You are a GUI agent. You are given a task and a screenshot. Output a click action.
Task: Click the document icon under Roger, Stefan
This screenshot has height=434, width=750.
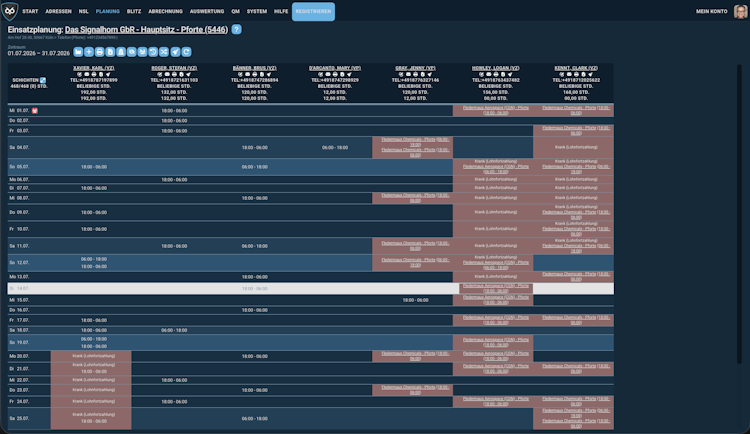[181, 74]
